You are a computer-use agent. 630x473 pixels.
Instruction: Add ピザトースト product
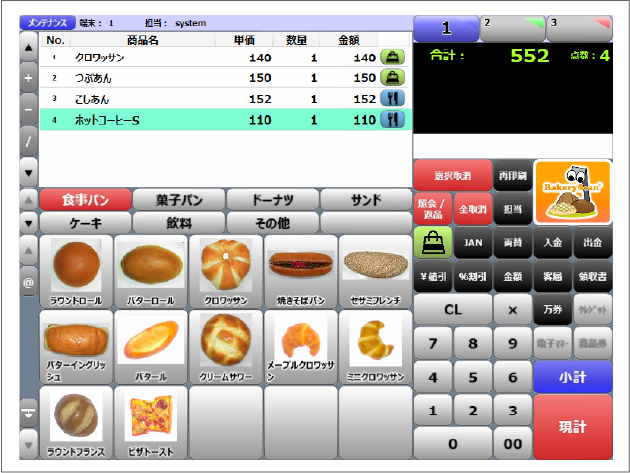tap(151, 423)
